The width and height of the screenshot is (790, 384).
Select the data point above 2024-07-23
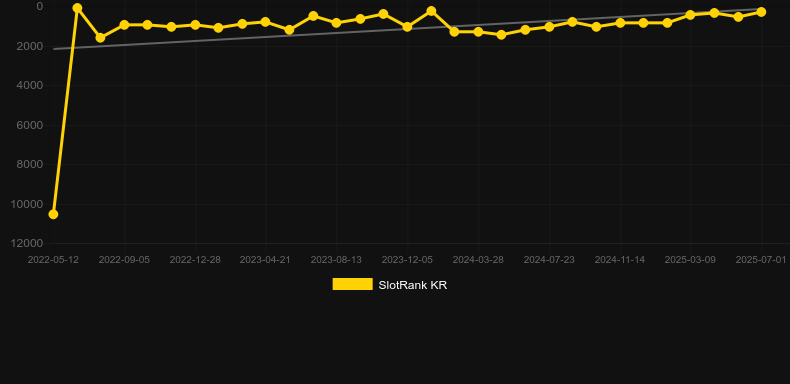tap(549, 26)
